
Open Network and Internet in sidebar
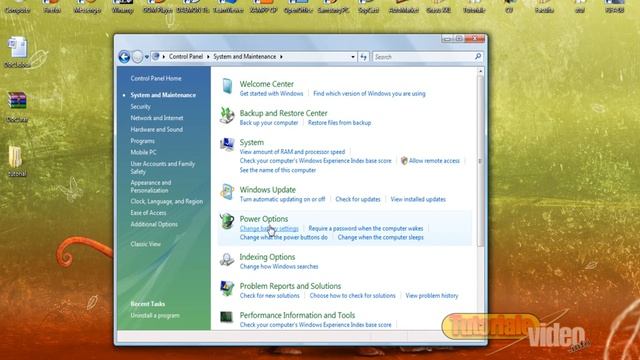click(157, 118)
